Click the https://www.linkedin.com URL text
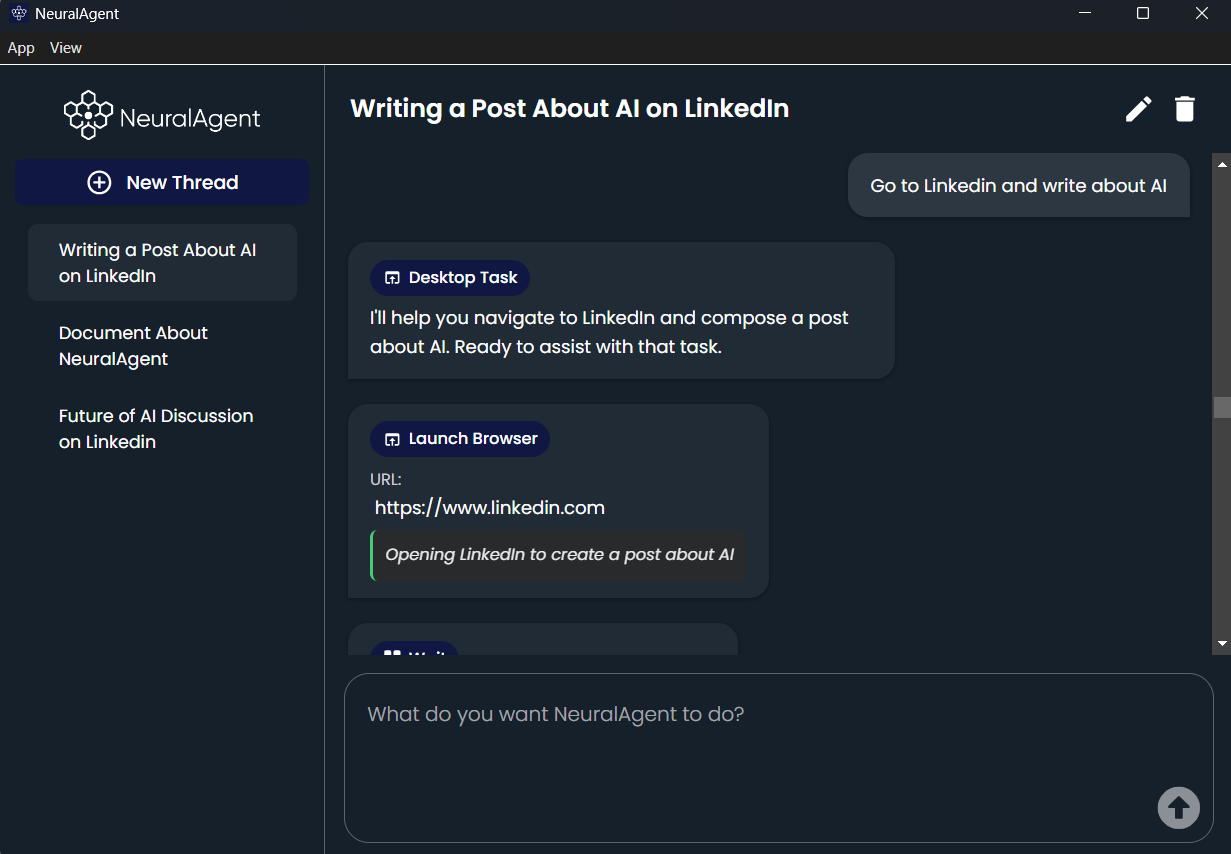 [x=490, y=508]
